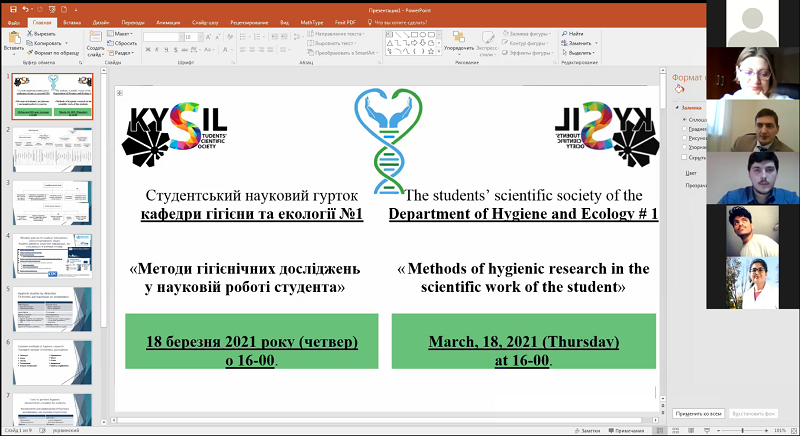
Task: Switch to the Animations (Анимация) tab
Action: pyautogui.click(x=168, y=22)
